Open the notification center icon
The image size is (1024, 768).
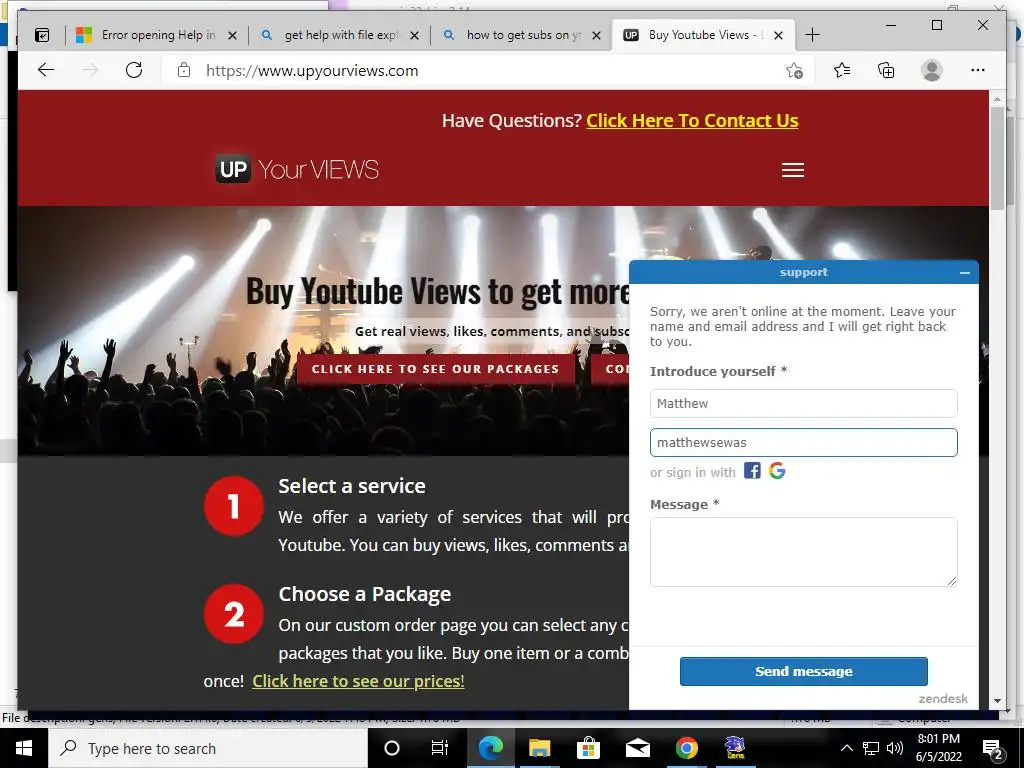[x=993, y=749]
